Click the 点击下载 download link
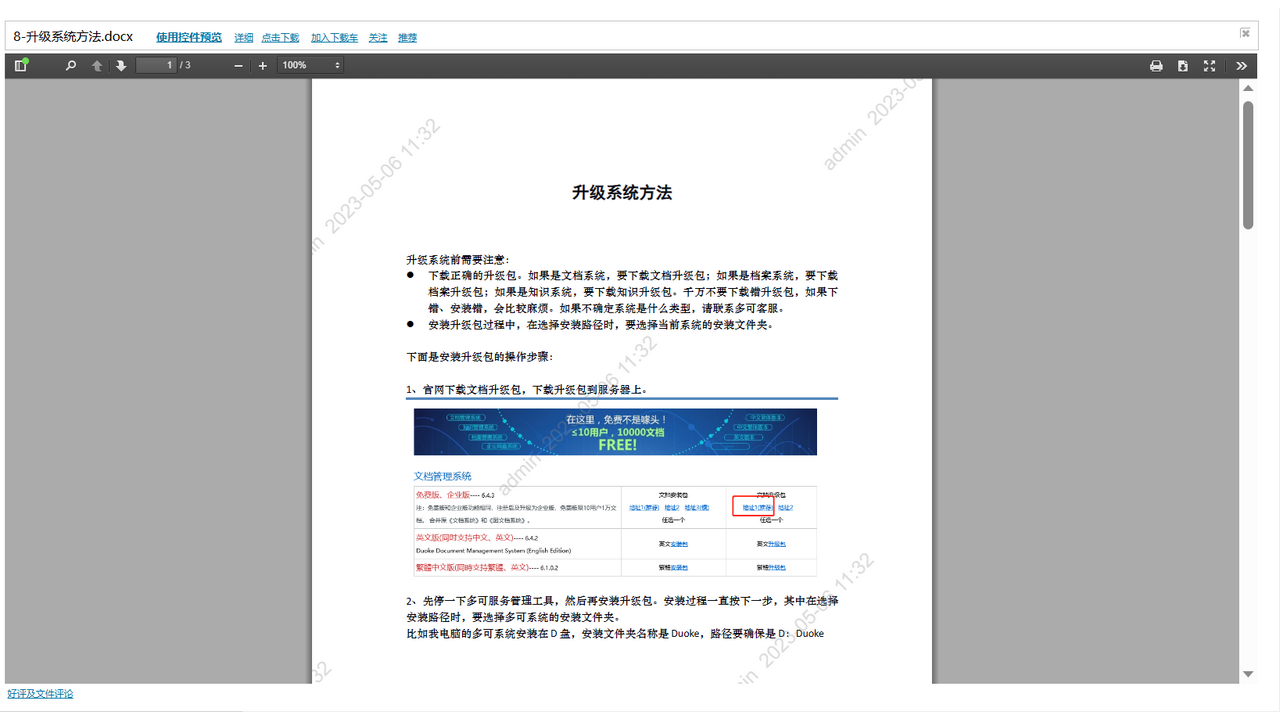1280x720 pixels. click(279, 37)
